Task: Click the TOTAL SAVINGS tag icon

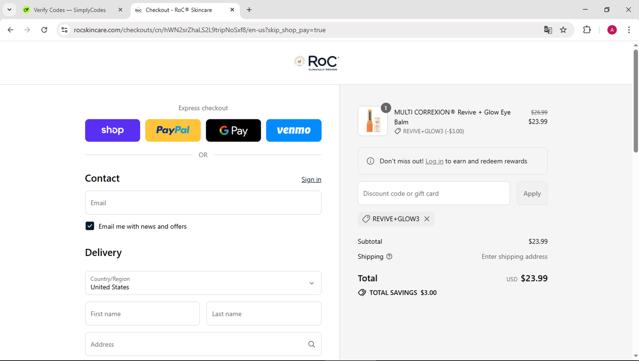Action: click(x=362, y=293)
